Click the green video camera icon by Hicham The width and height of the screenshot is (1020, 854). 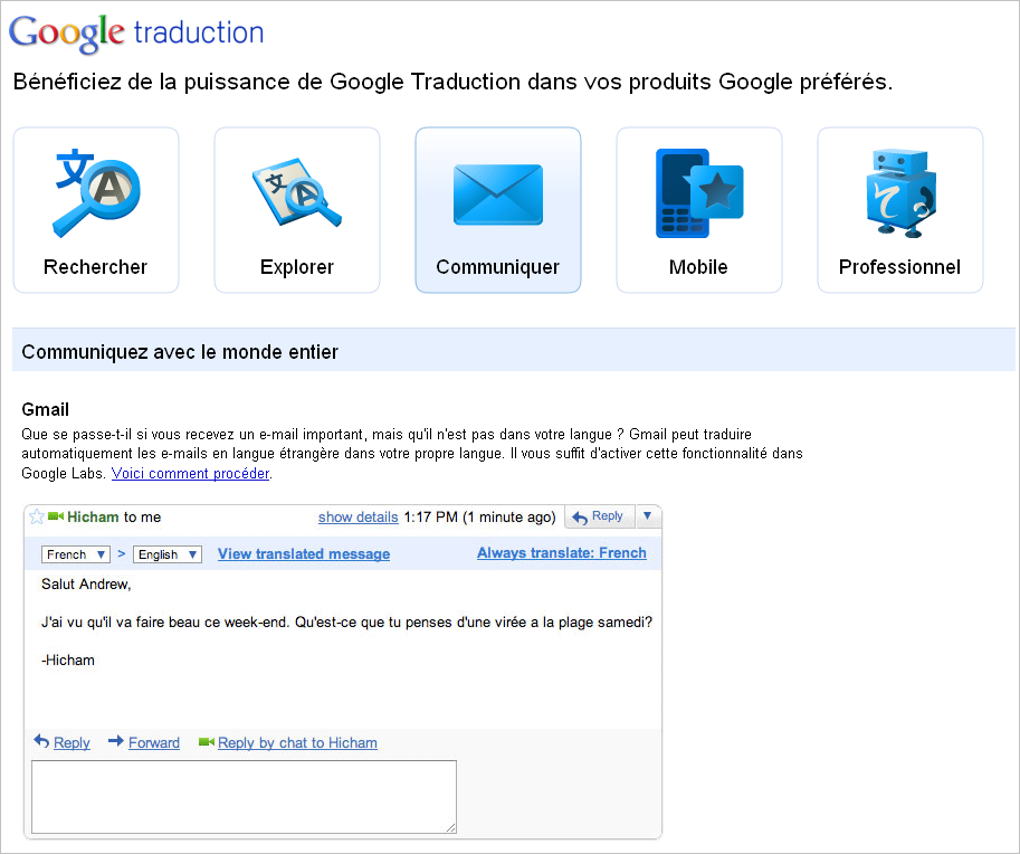pos(56,516)
